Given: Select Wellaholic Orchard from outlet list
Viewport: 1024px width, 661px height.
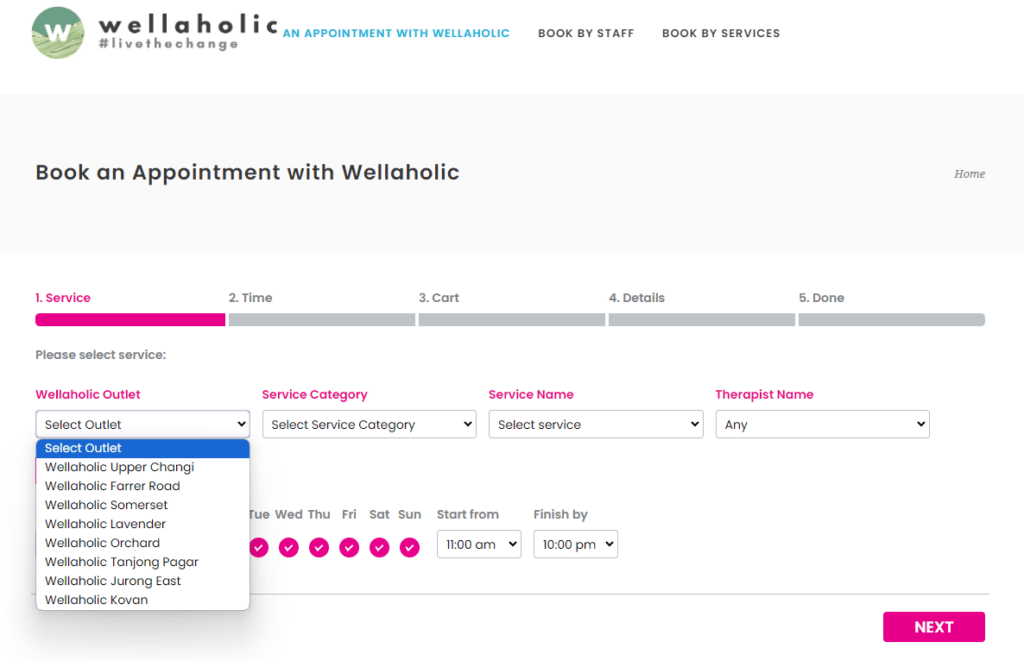Looking at the screenshot, I should [x=101, y=542].
